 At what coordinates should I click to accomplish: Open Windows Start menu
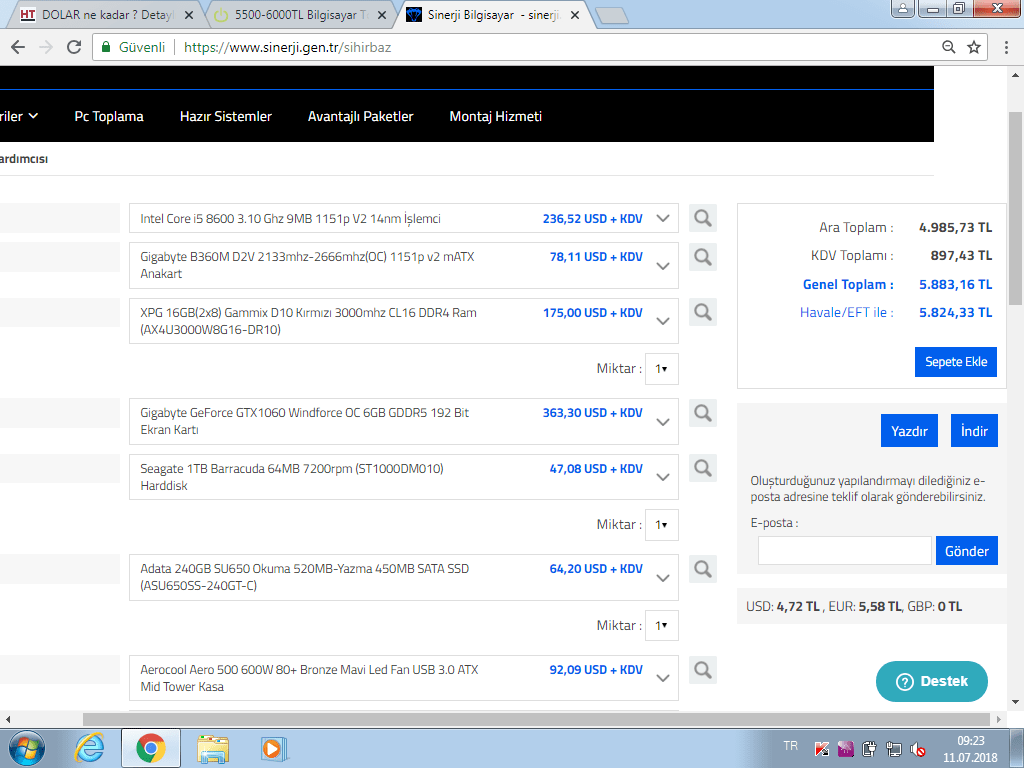point(27,748)
